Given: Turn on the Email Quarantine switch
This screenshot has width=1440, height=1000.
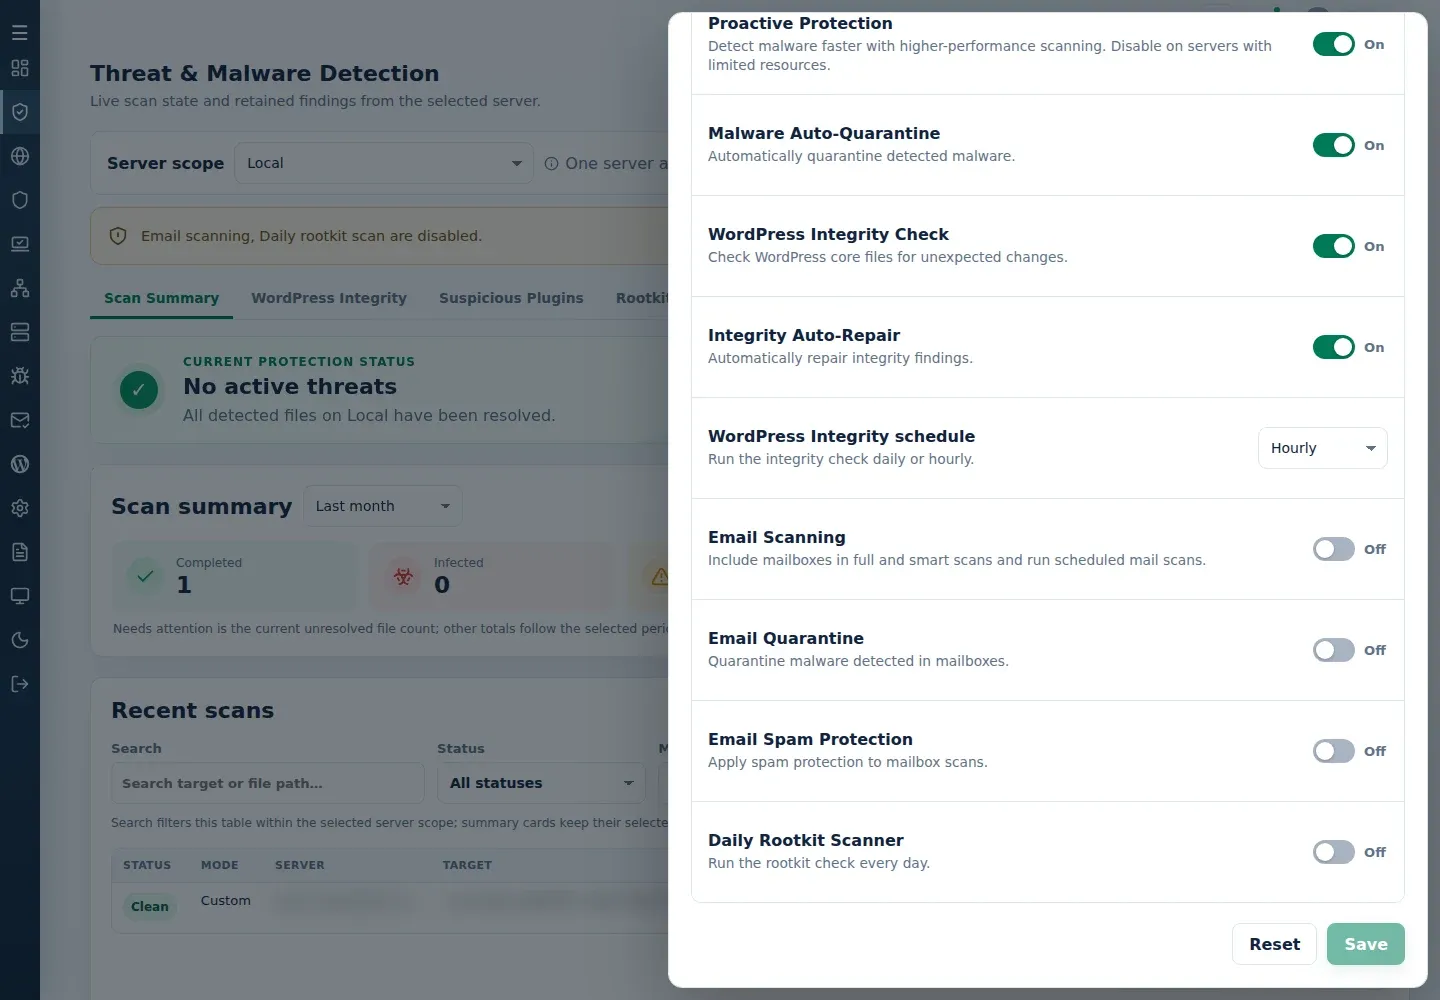Looking at the screenshot, I should [1334, 650].
